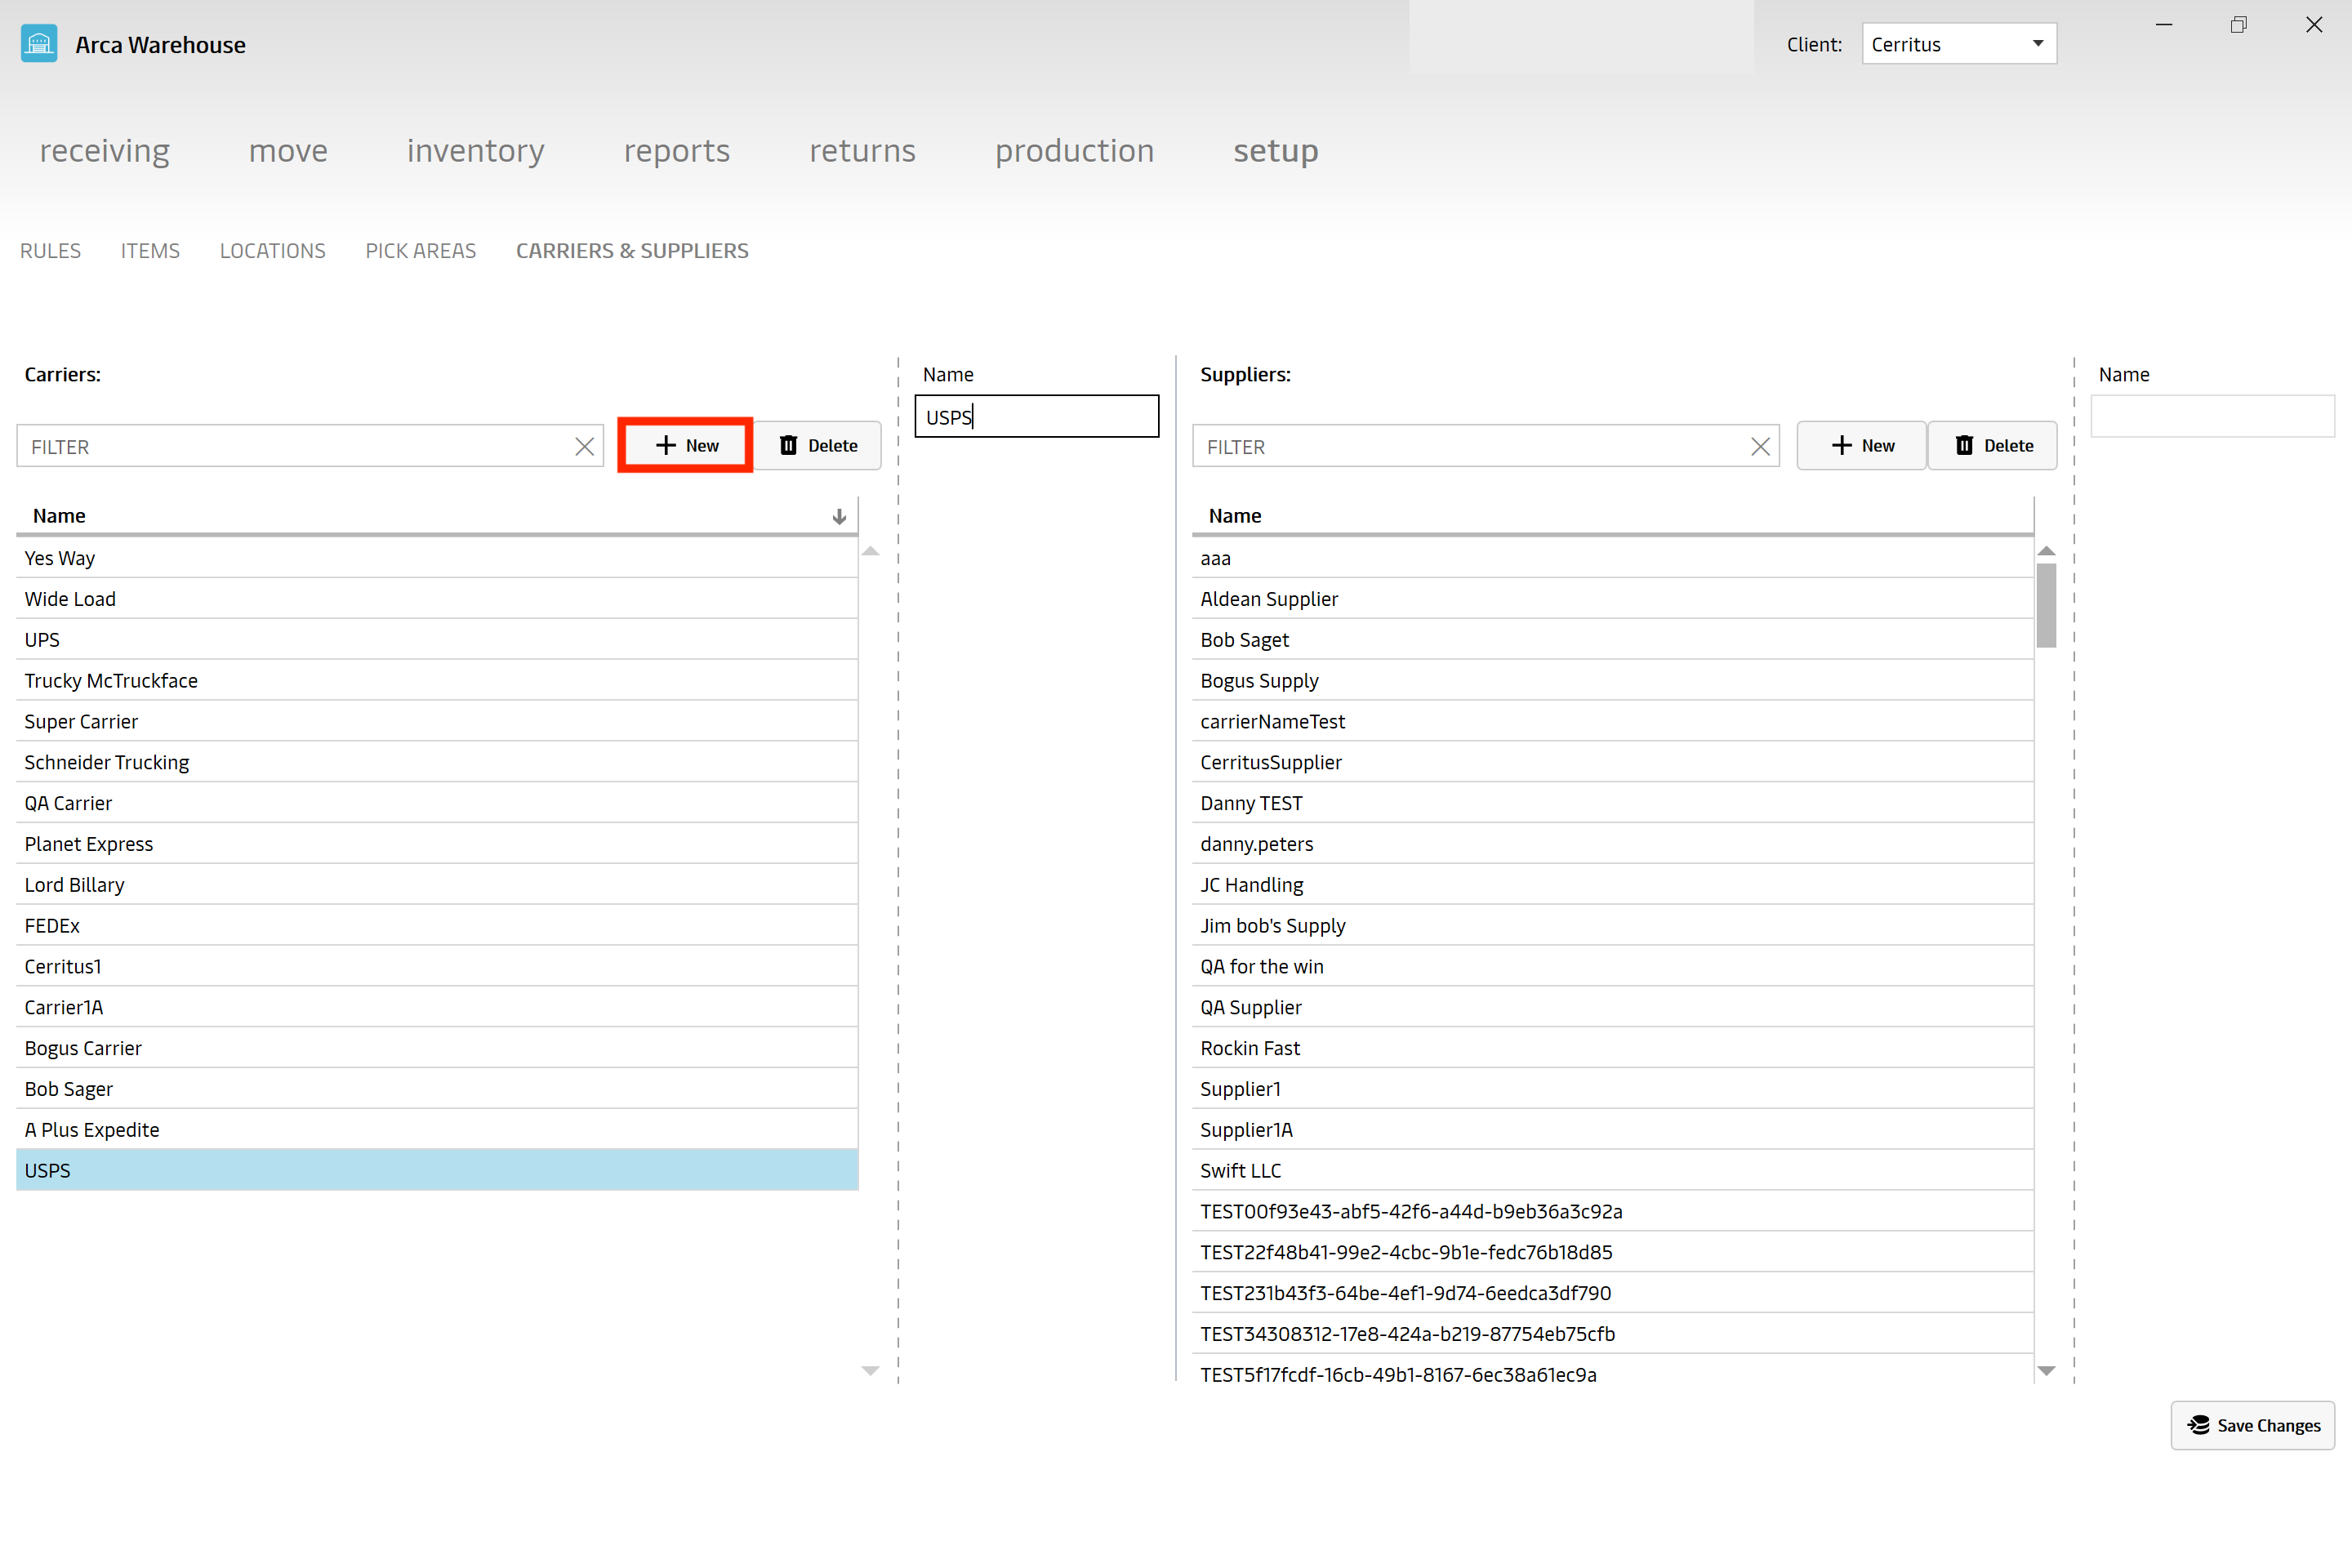
Task: Click the carrier Name field containing USPS
Action: click(x=1037, y=416)
